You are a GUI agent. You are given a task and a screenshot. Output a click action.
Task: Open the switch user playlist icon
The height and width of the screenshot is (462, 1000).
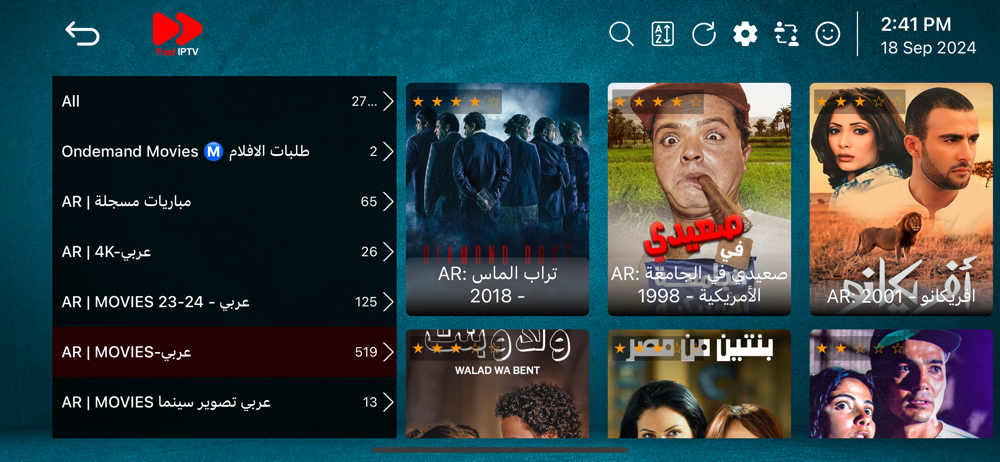click(x=786, y=34)
